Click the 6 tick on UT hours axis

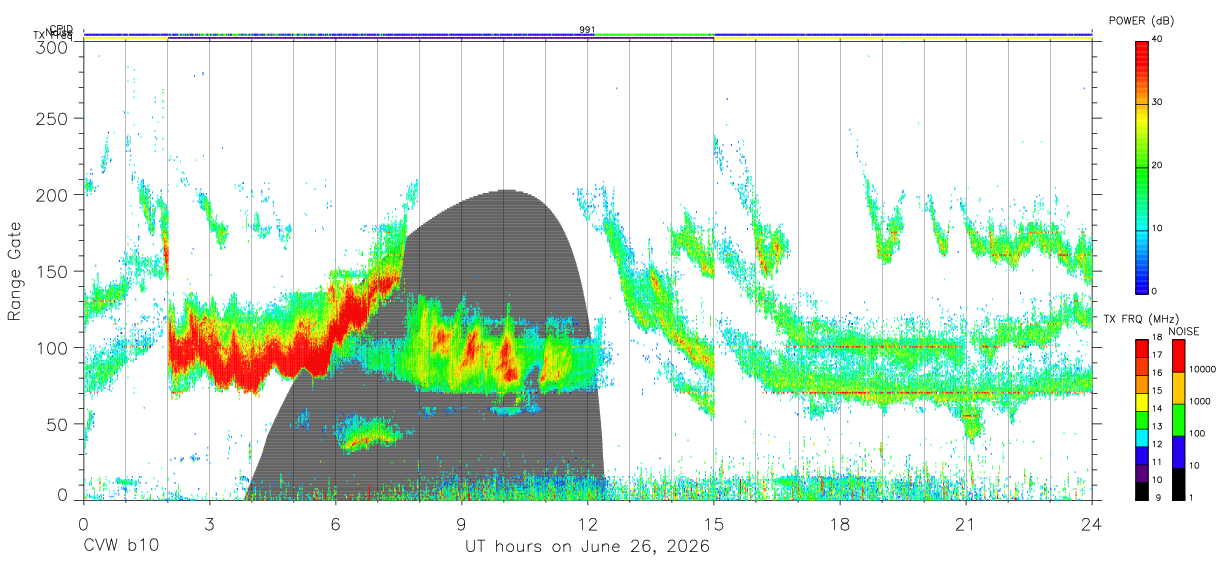coord(335,523)
